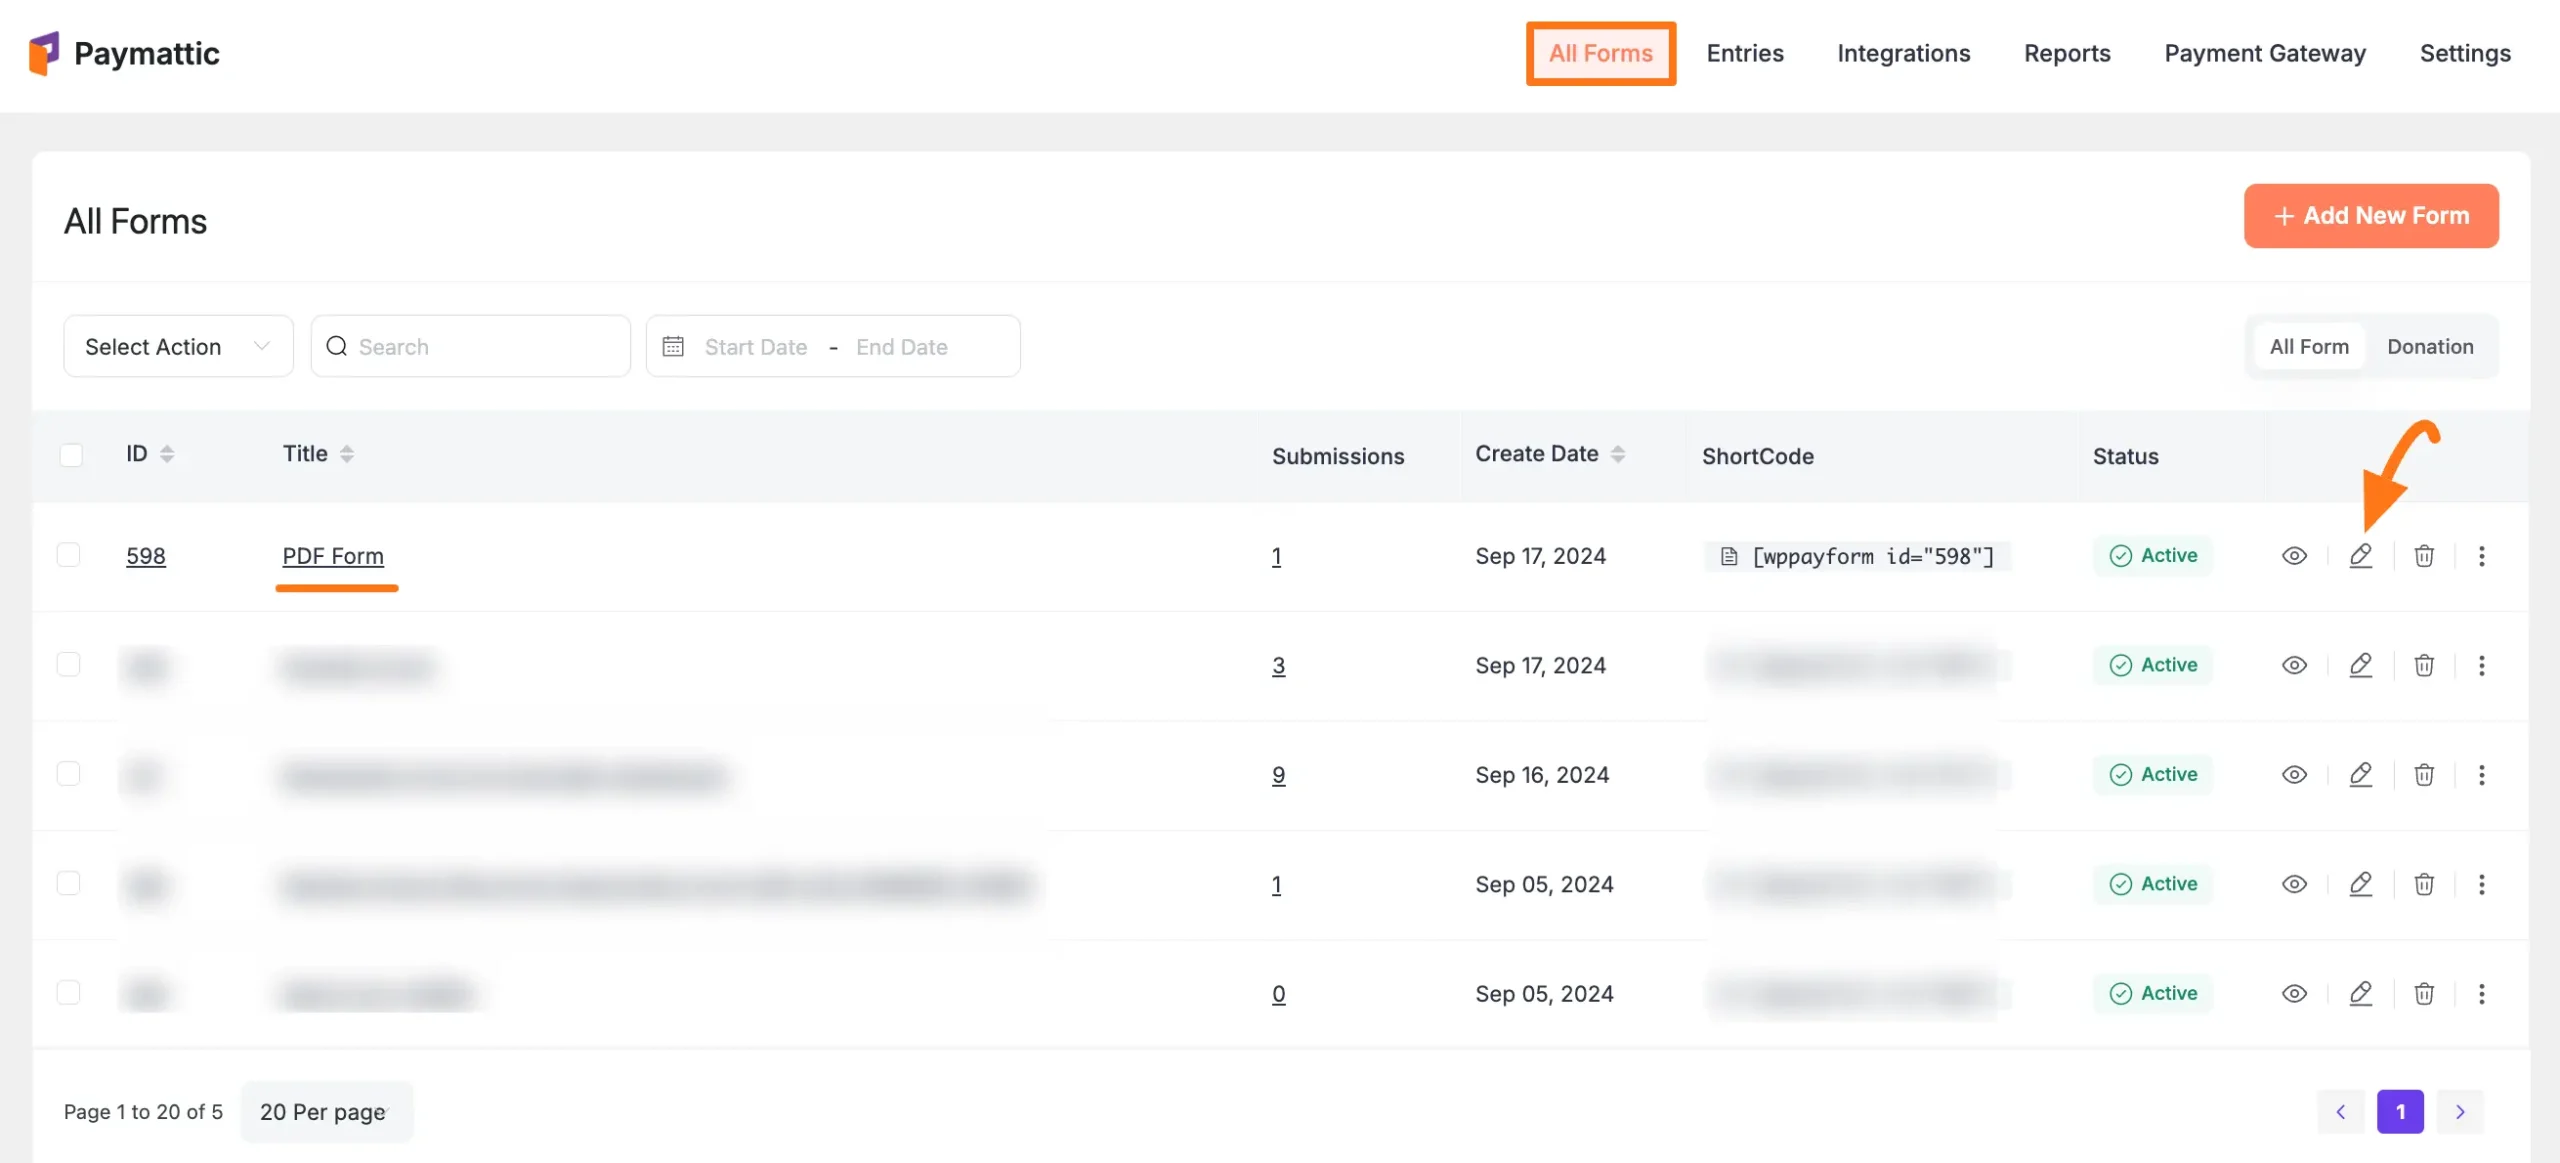Click the Paymattic logo icon
This screenshot has height=1163, width=2560.
[44, 53]
